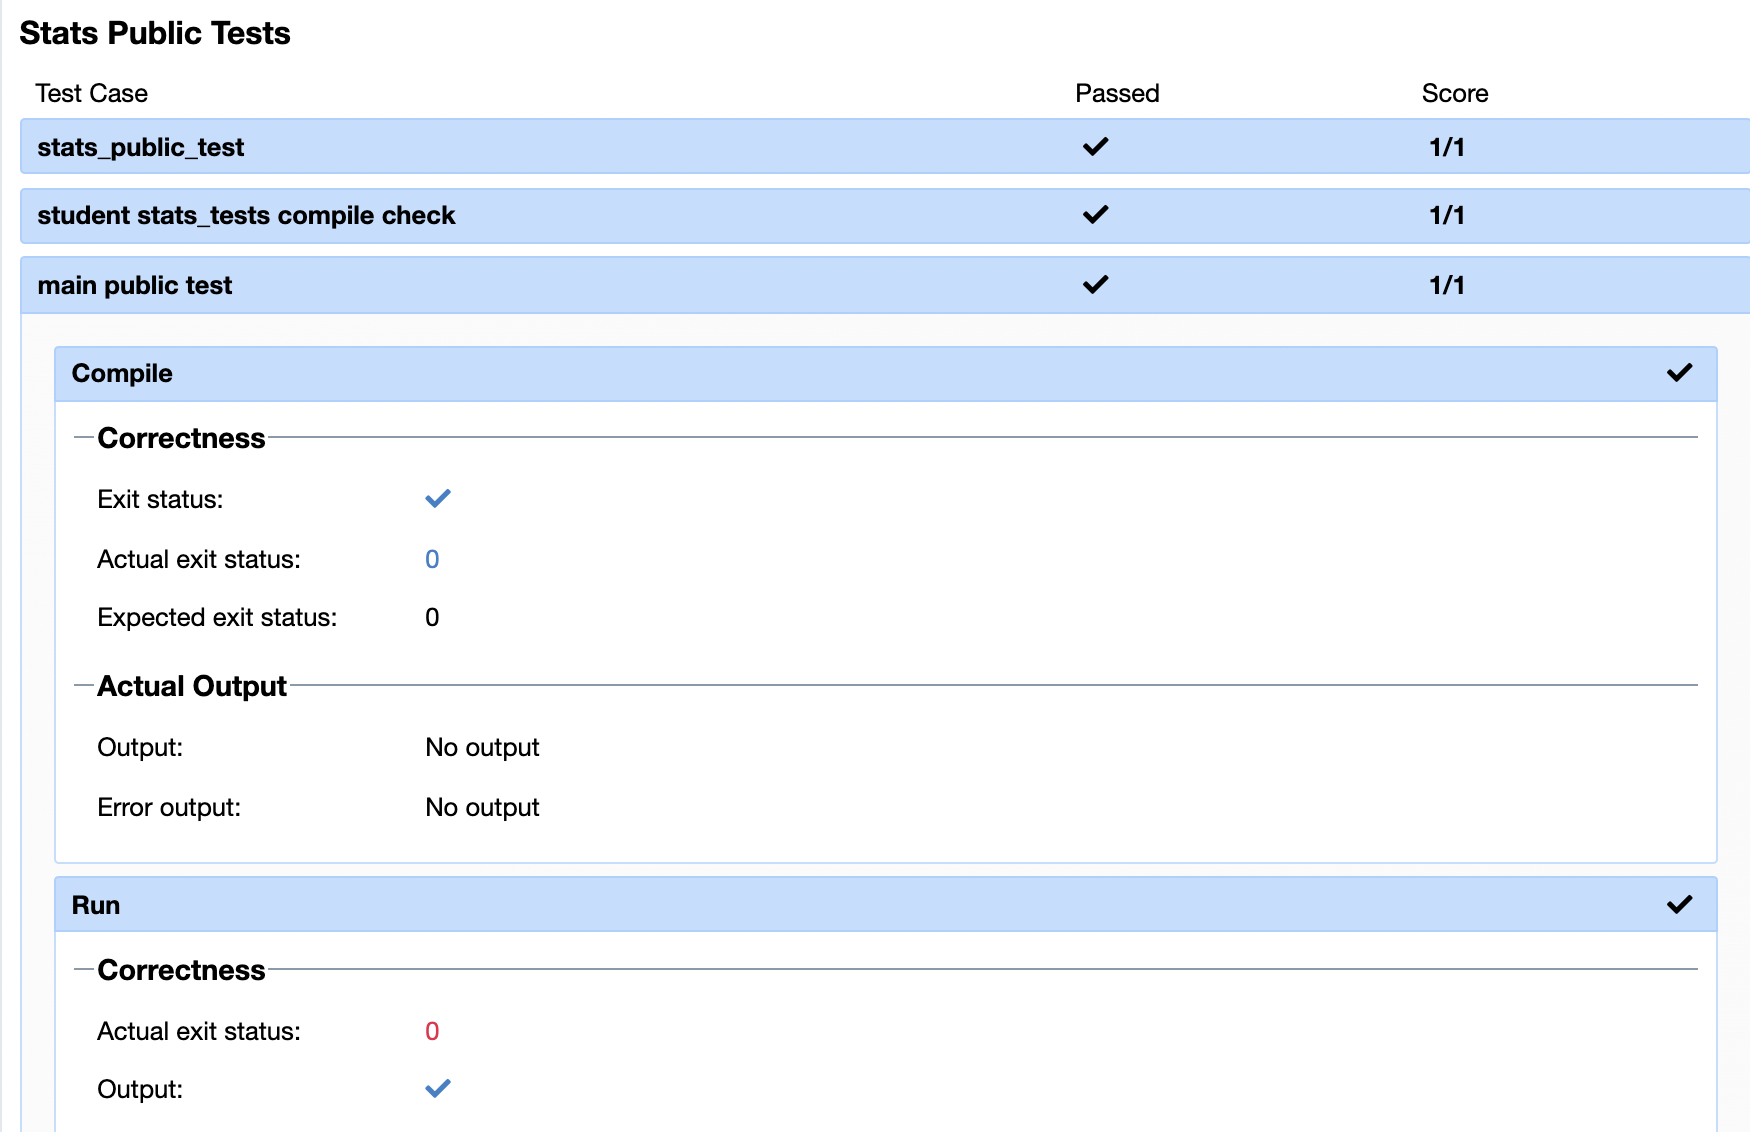
Task: Click the checkmark beside main public test
Action: (x=1095, y=284)
